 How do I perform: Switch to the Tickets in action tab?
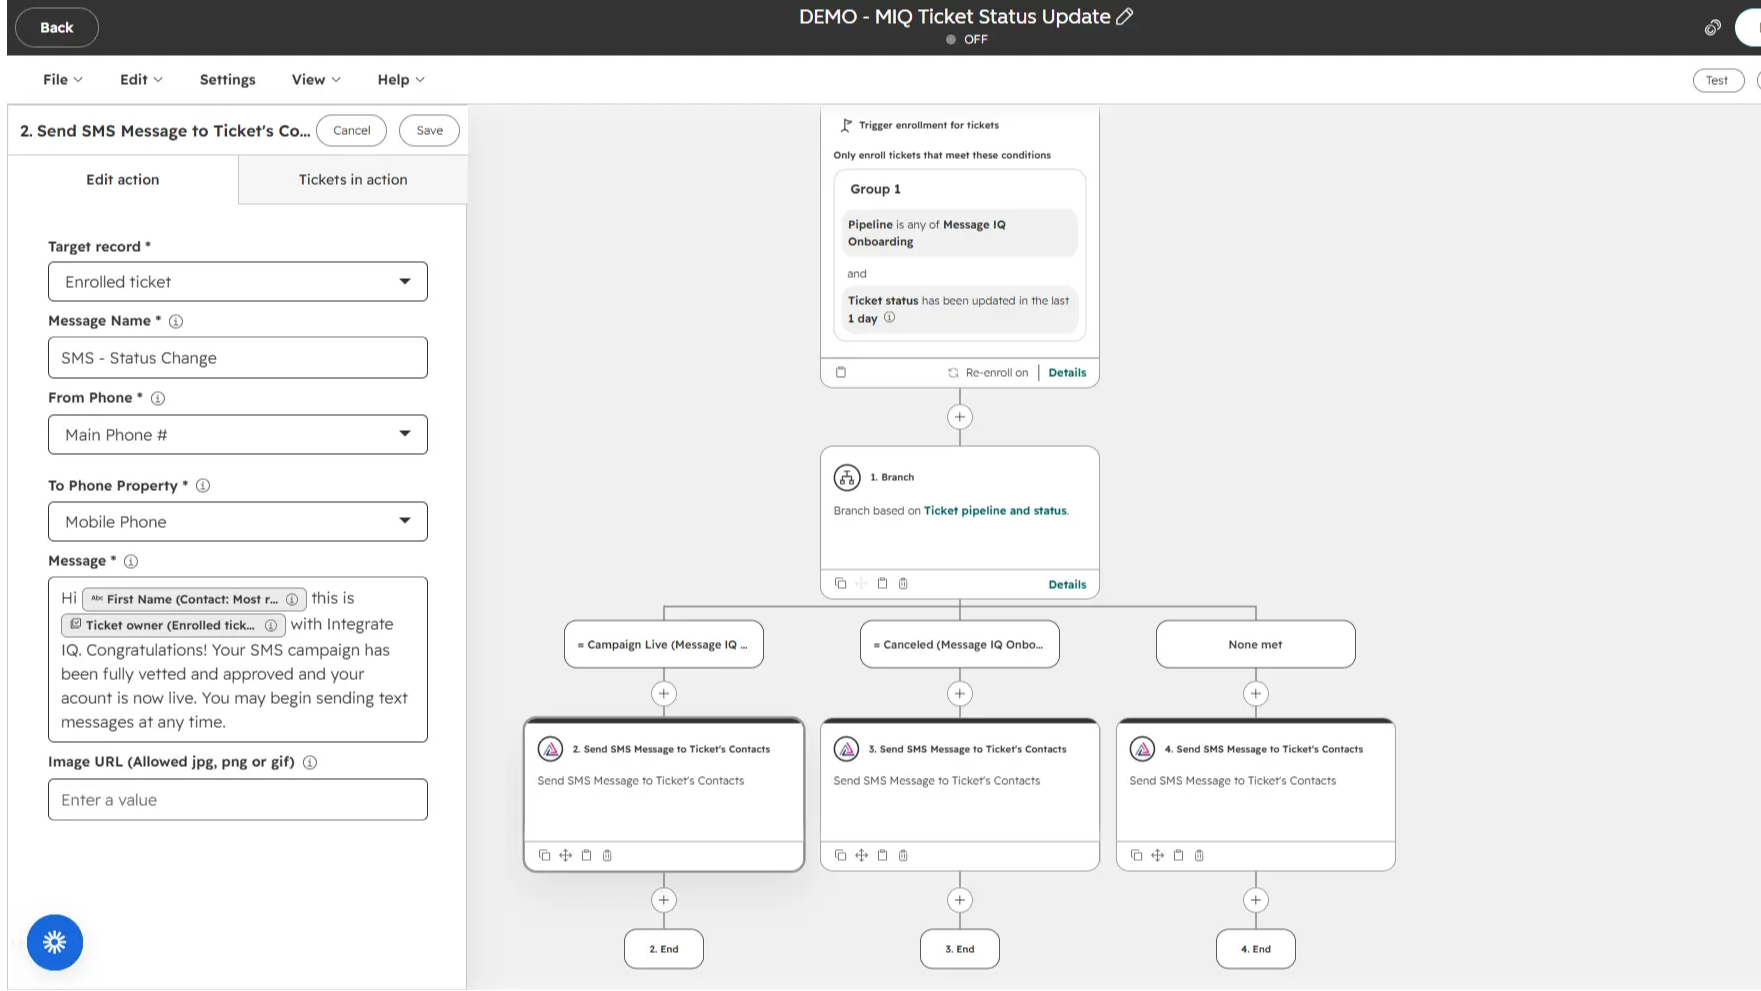pyautogui.click(x=353, y=180)
